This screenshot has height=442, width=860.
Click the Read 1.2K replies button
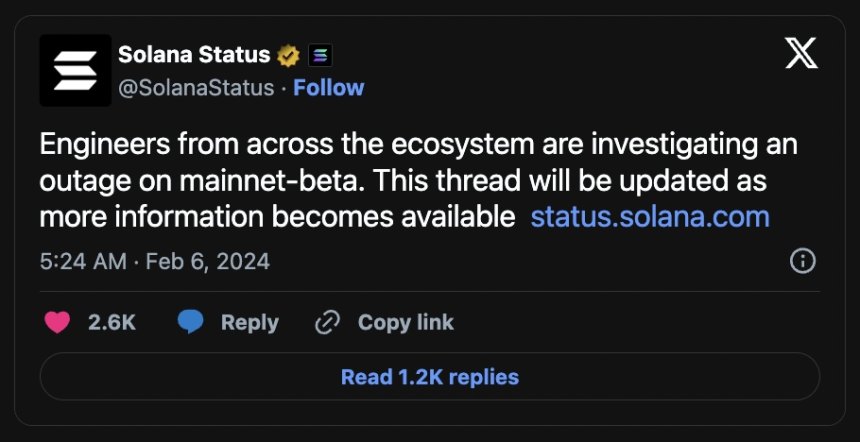[430, 377]
